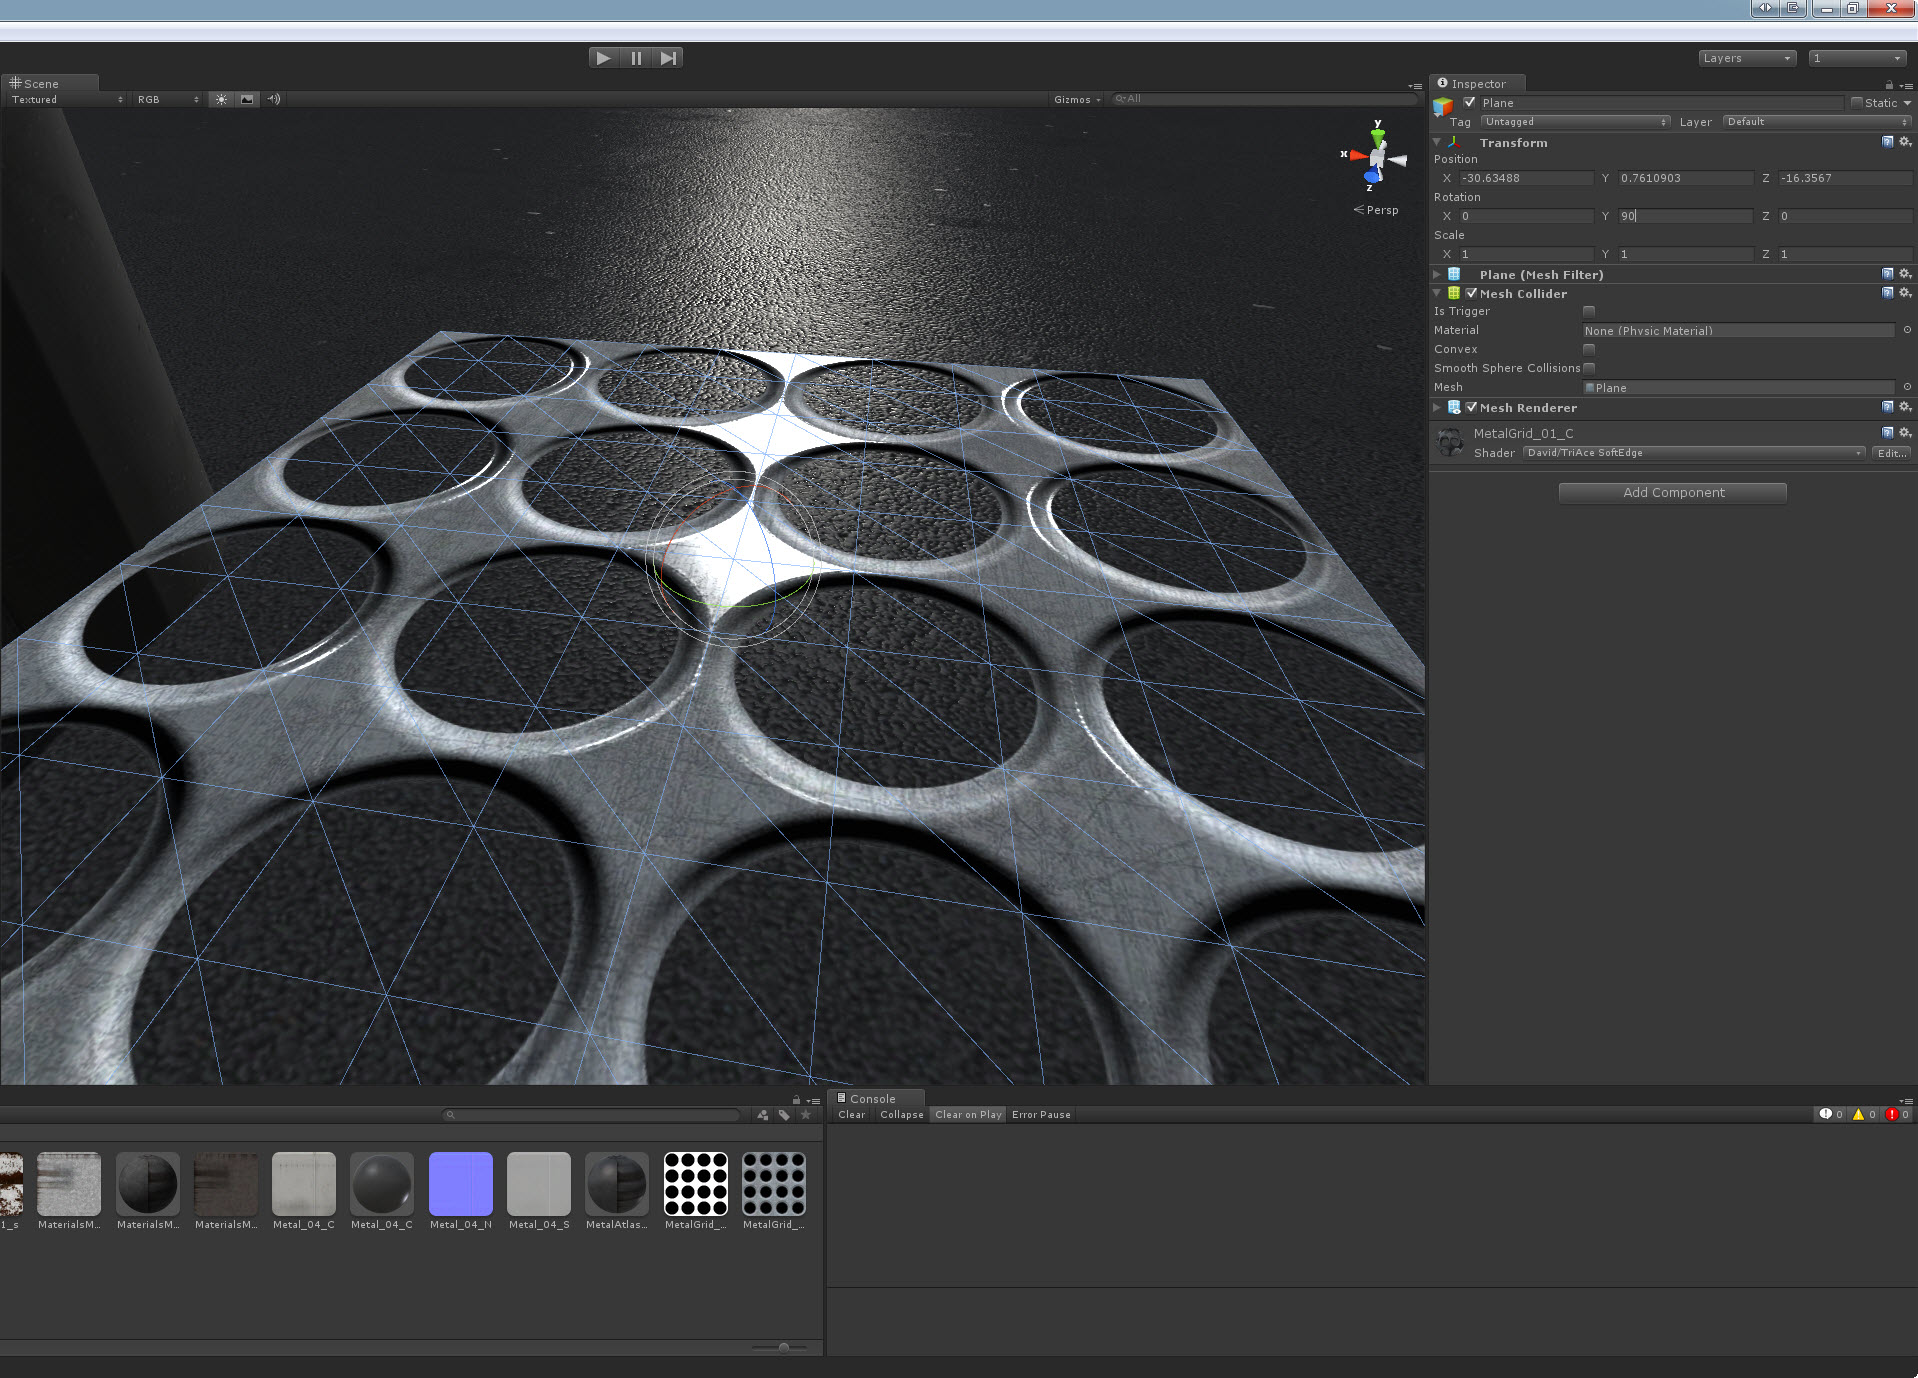Click the Play button to enter play mode
The height and width of the screenshot is (1378, 1918).
coord(602,57)
